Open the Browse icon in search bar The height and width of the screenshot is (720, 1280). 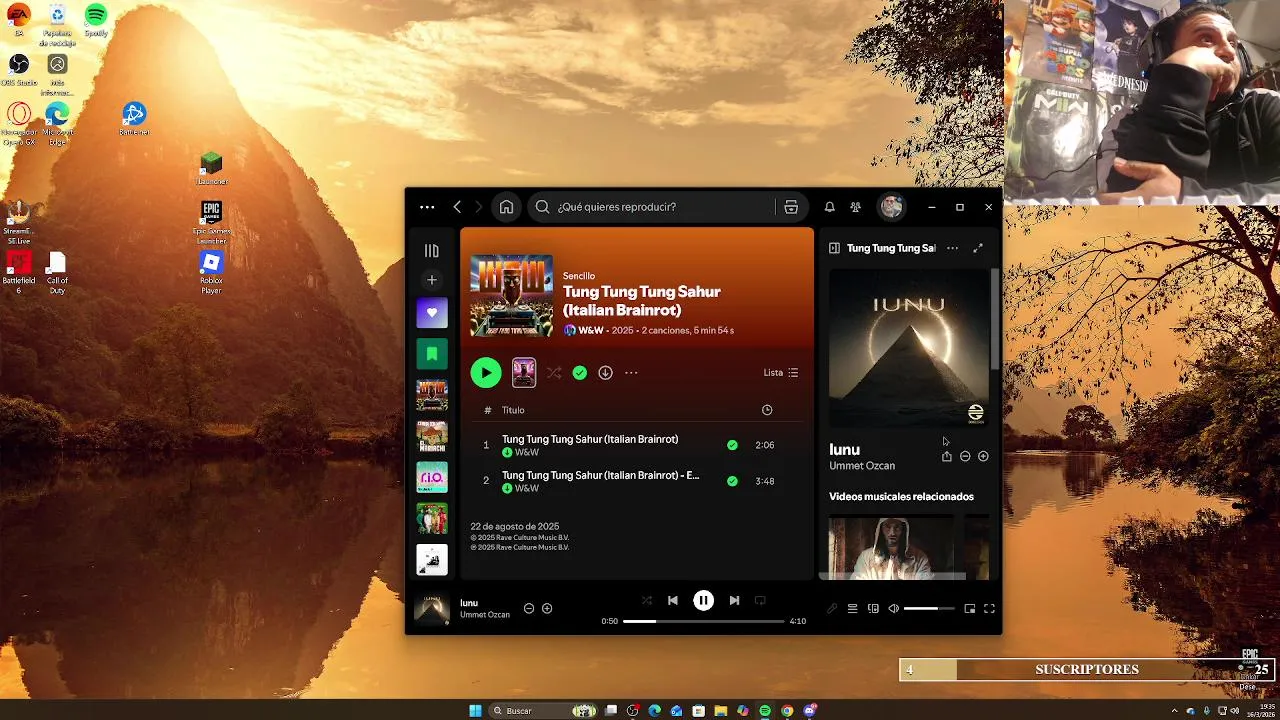791,207
